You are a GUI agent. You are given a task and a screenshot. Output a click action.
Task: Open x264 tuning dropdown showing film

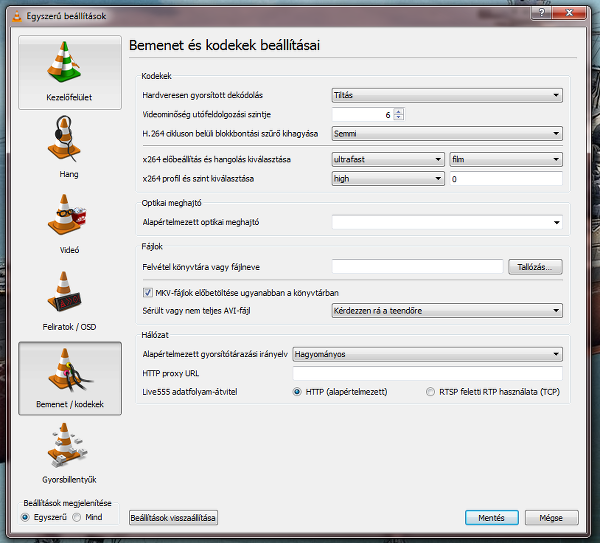506,159
